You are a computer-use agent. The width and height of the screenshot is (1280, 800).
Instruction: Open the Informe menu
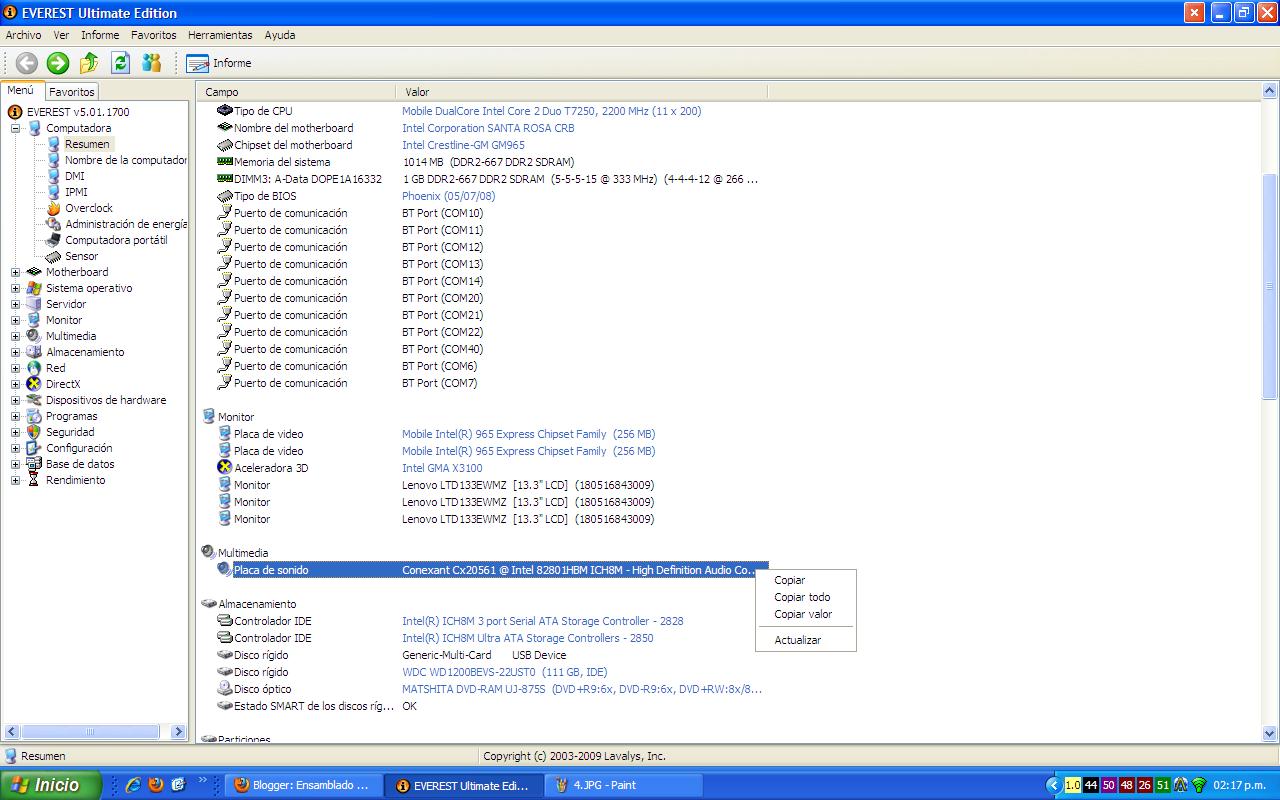click(100, 35)
